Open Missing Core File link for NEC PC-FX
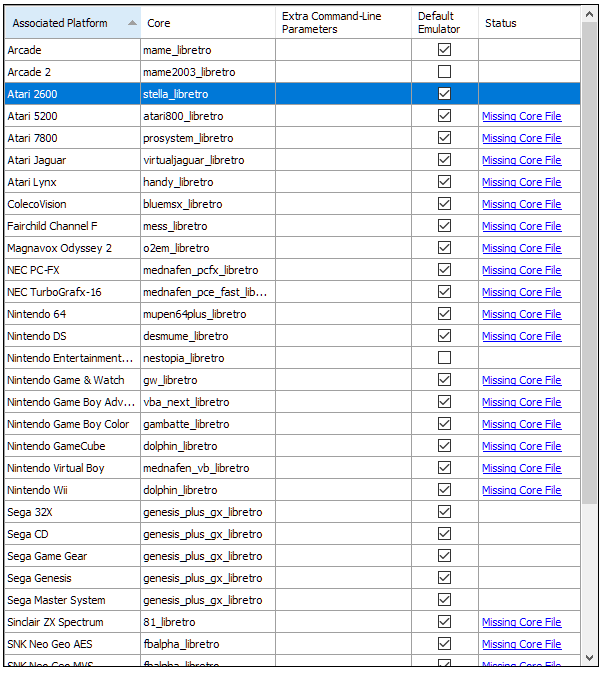Viewport: 606px width, 673px height. (521, 270)
